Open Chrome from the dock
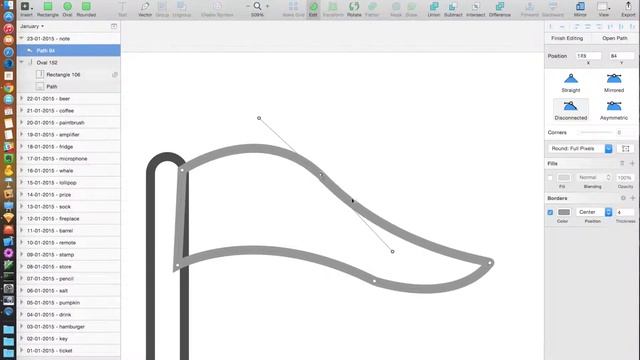This screenshot has height=360, width=640. [x=9, y=88]
